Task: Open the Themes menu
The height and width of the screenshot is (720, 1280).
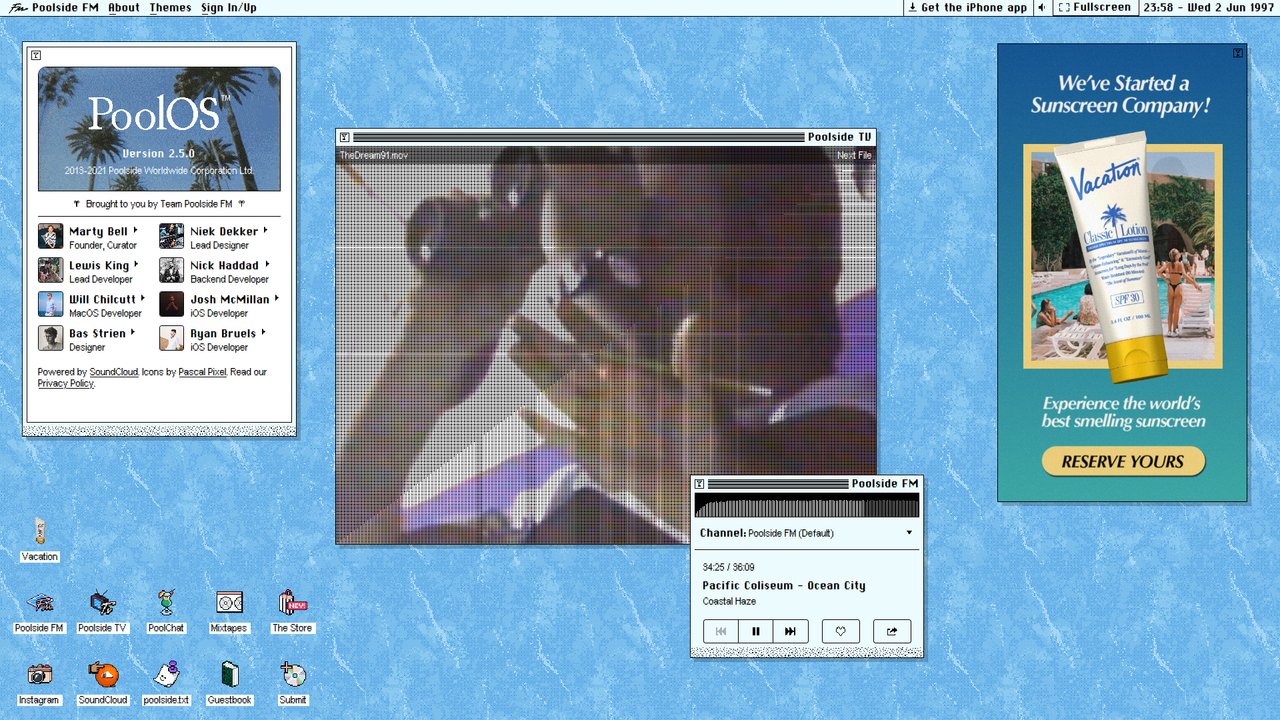Action: (x=170, y=8)
